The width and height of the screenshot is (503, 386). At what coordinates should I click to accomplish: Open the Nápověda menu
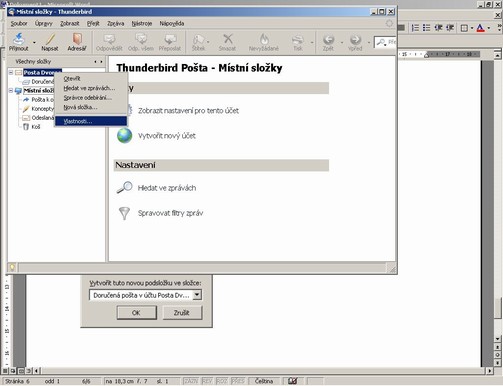(x=172, y=24)
